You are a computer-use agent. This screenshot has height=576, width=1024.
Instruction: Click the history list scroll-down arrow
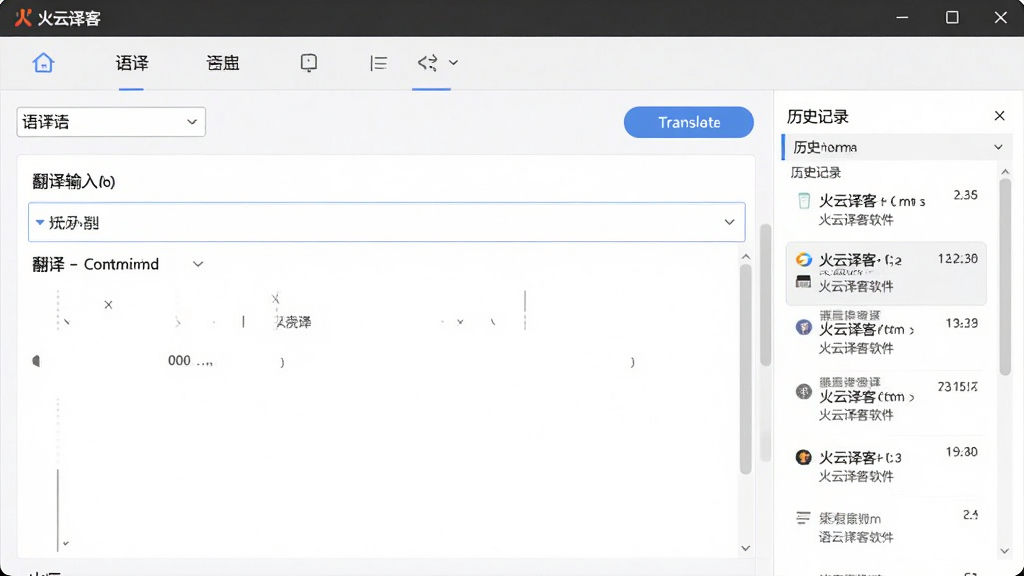1005,551
